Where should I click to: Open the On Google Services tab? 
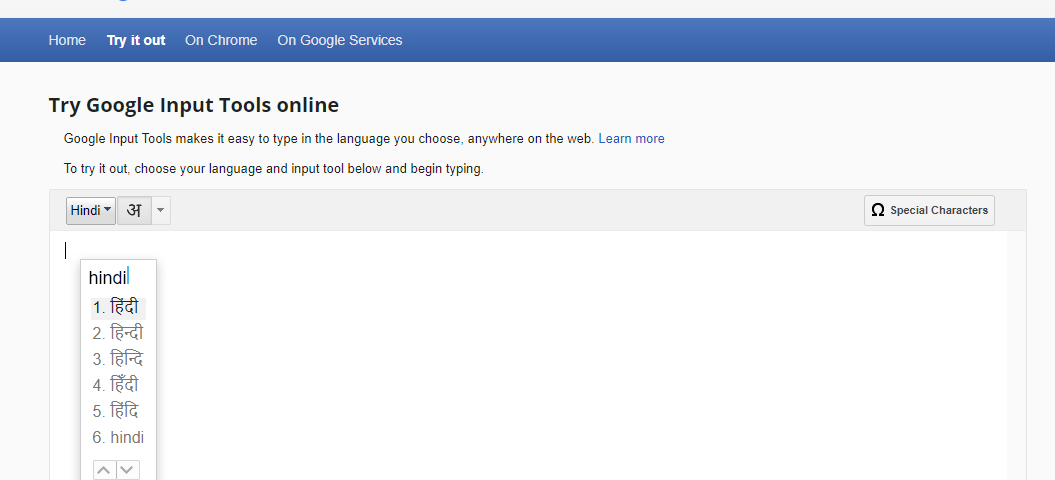click(x=340, y=40)
